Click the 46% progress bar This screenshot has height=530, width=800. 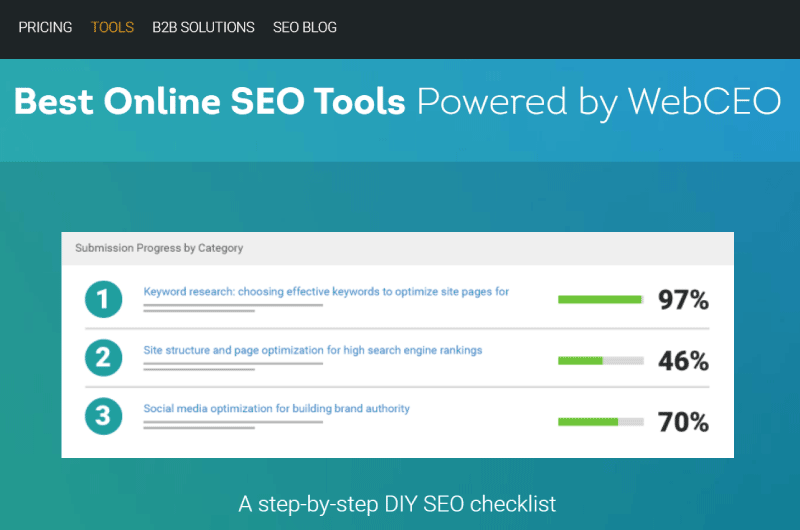click(x=601, y=361)
